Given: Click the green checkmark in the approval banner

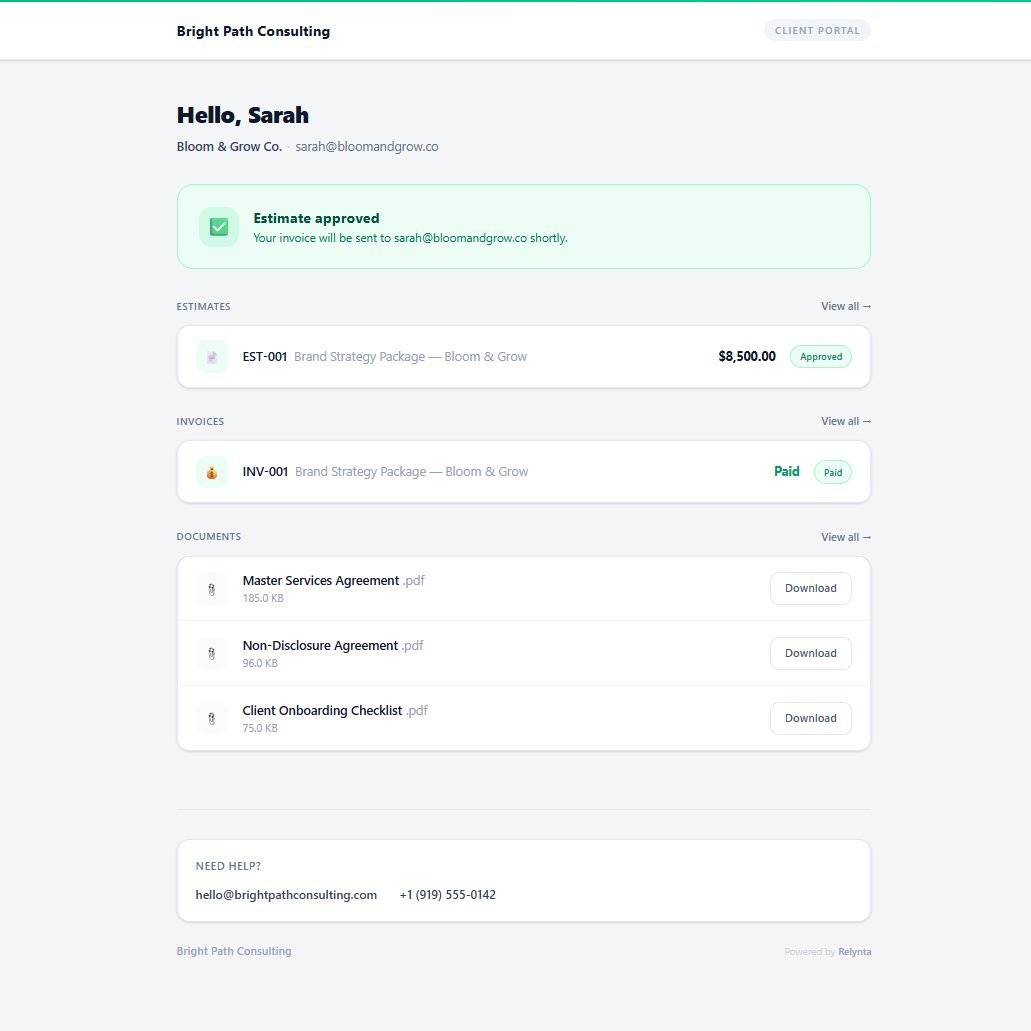Looking at the screenshot, I should [218, 226].
